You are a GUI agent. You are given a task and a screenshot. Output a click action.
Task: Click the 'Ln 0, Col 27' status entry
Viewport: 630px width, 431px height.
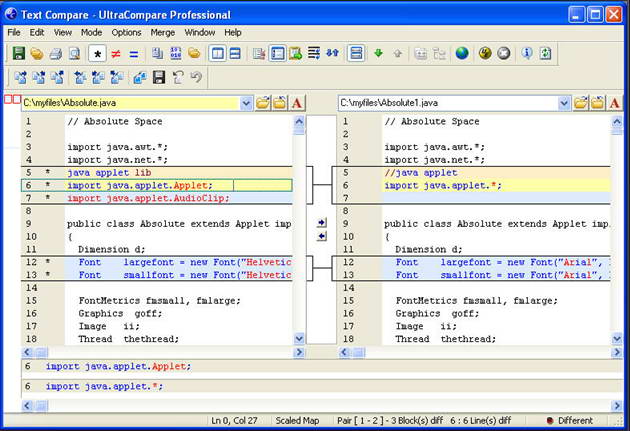[234, 421]
